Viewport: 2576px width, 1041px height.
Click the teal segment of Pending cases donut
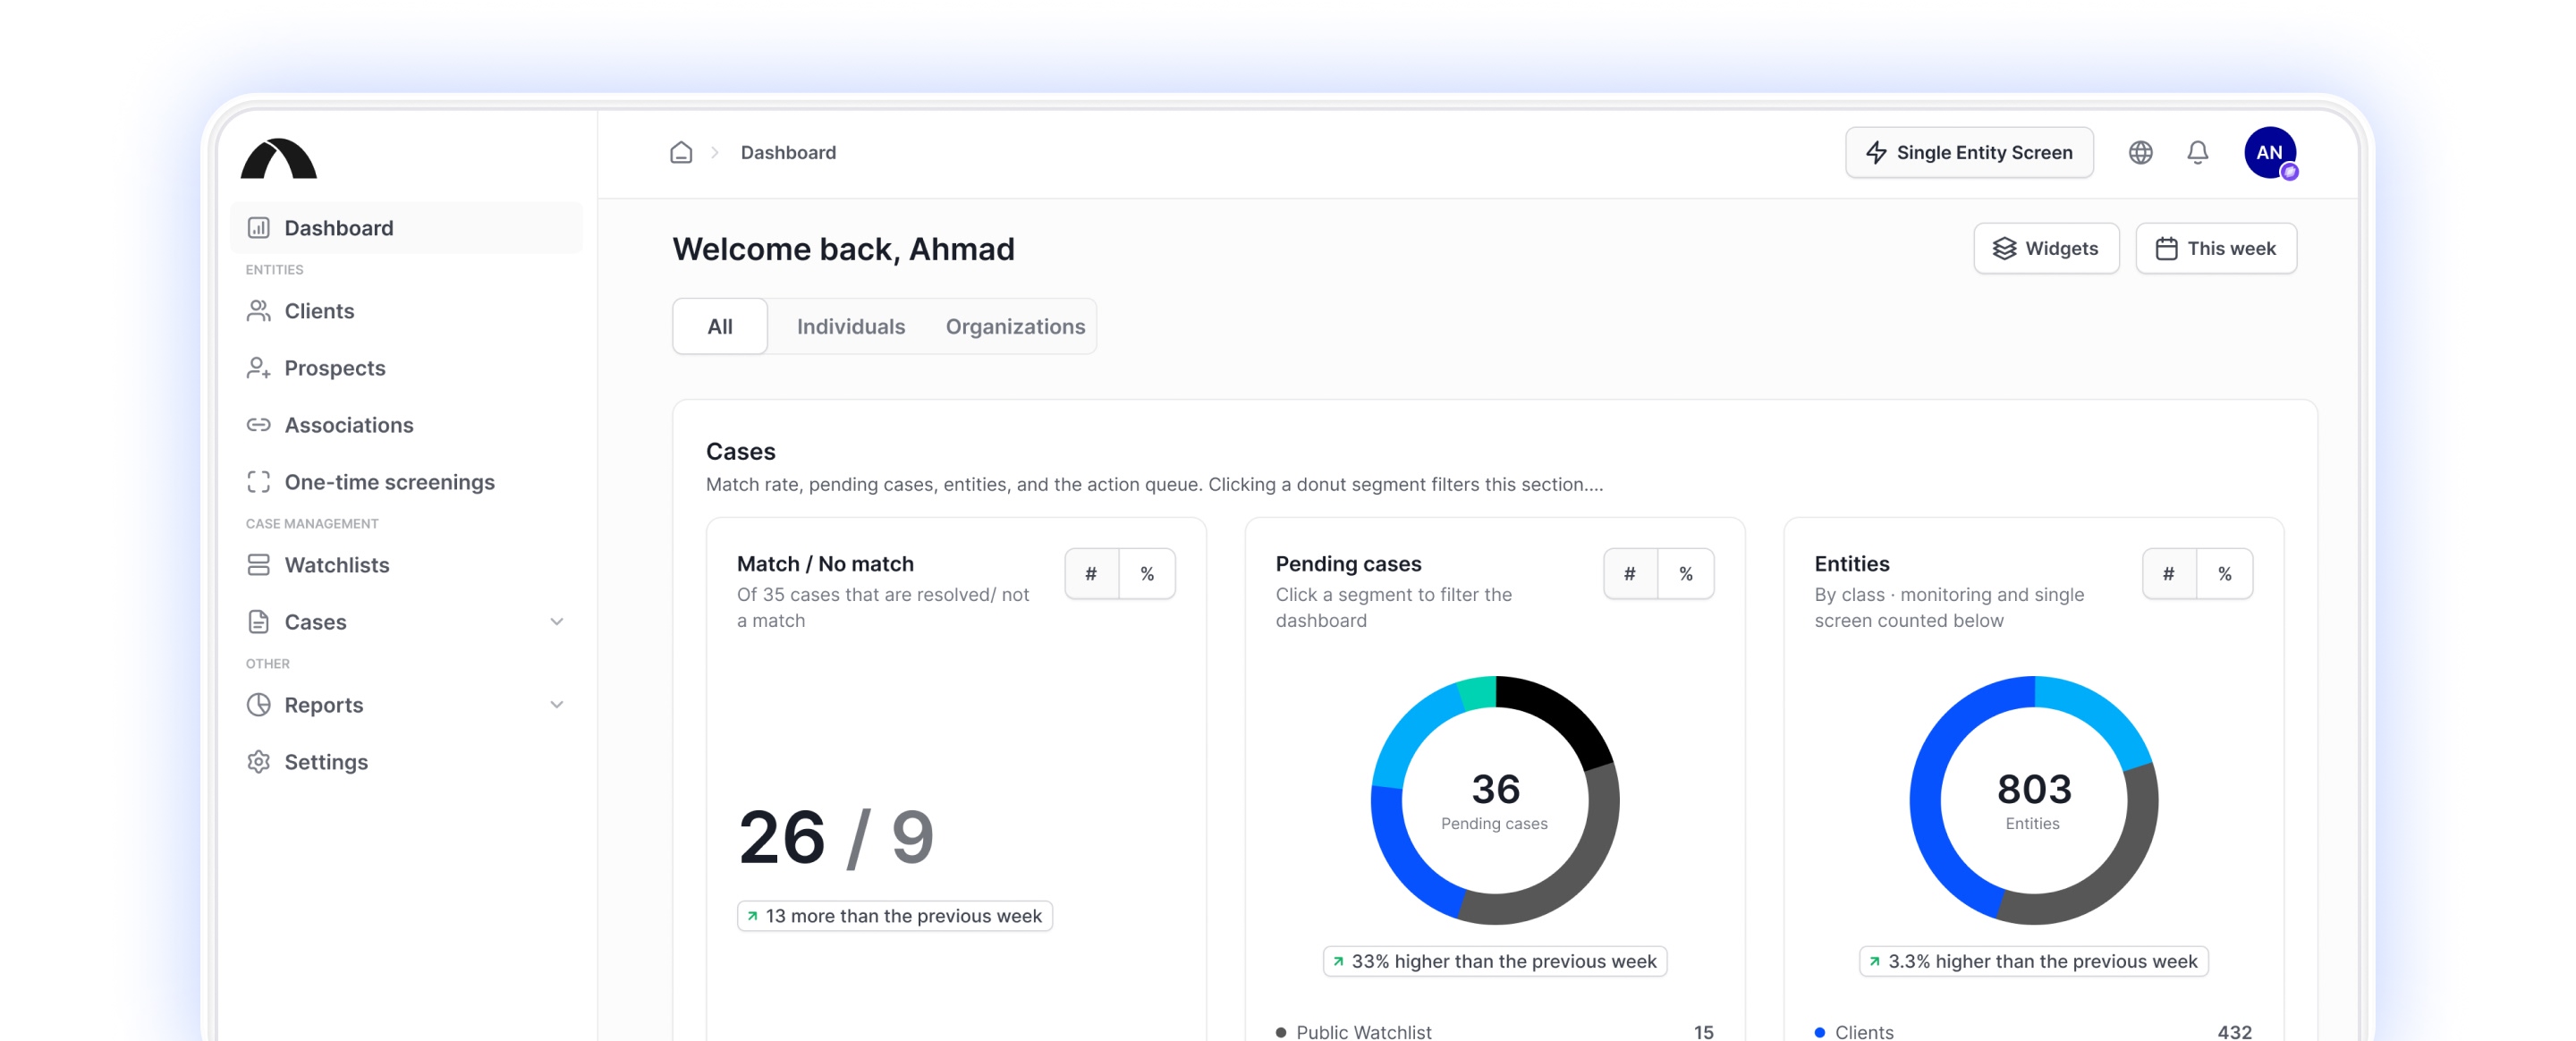(1478, 693)
